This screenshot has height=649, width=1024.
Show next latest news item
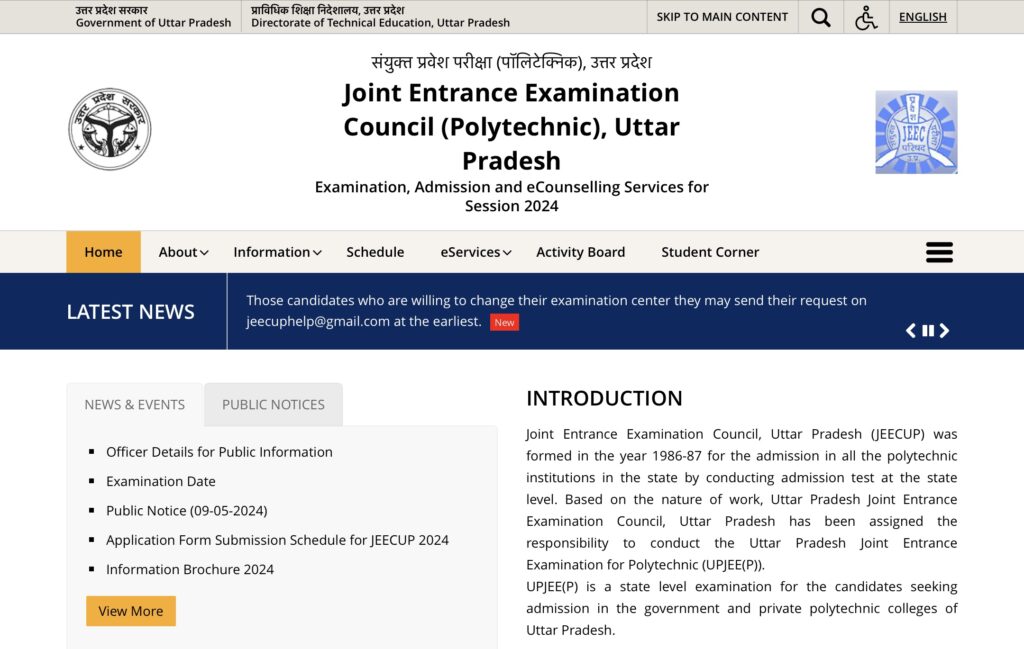944,330
